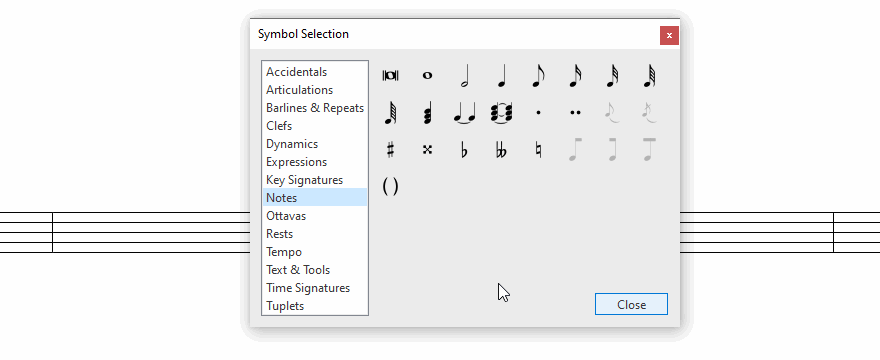Select the double whole note symbol
Image resolution: width=880 pixels, height=360 pixels.
pos(390,75)
